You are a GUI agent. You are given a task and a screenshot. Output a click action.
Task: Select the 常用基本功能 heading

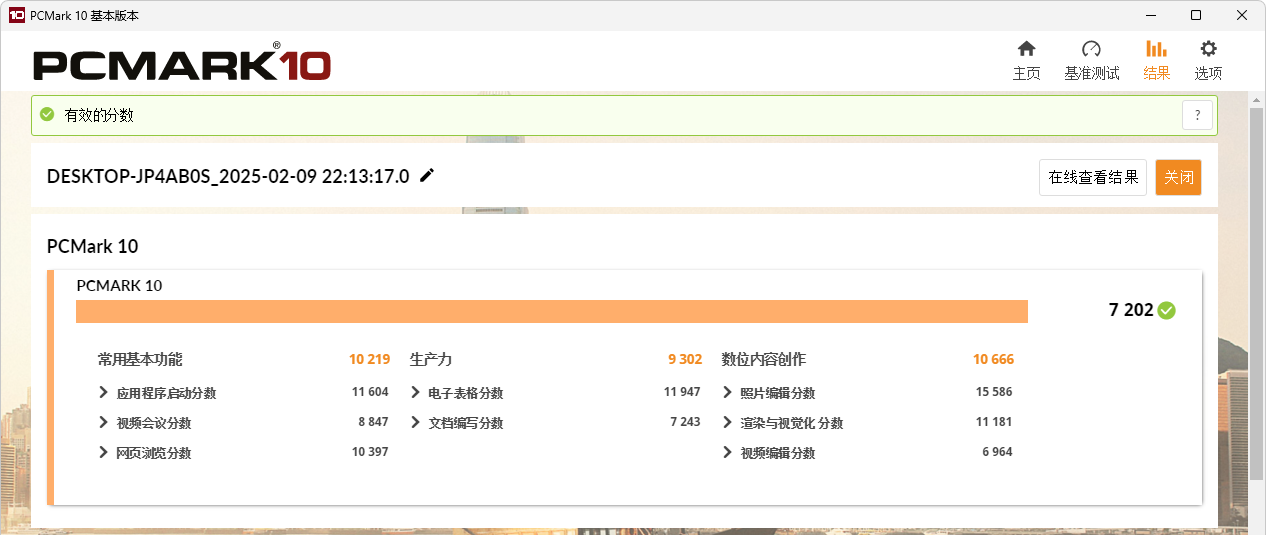(140, 359)
